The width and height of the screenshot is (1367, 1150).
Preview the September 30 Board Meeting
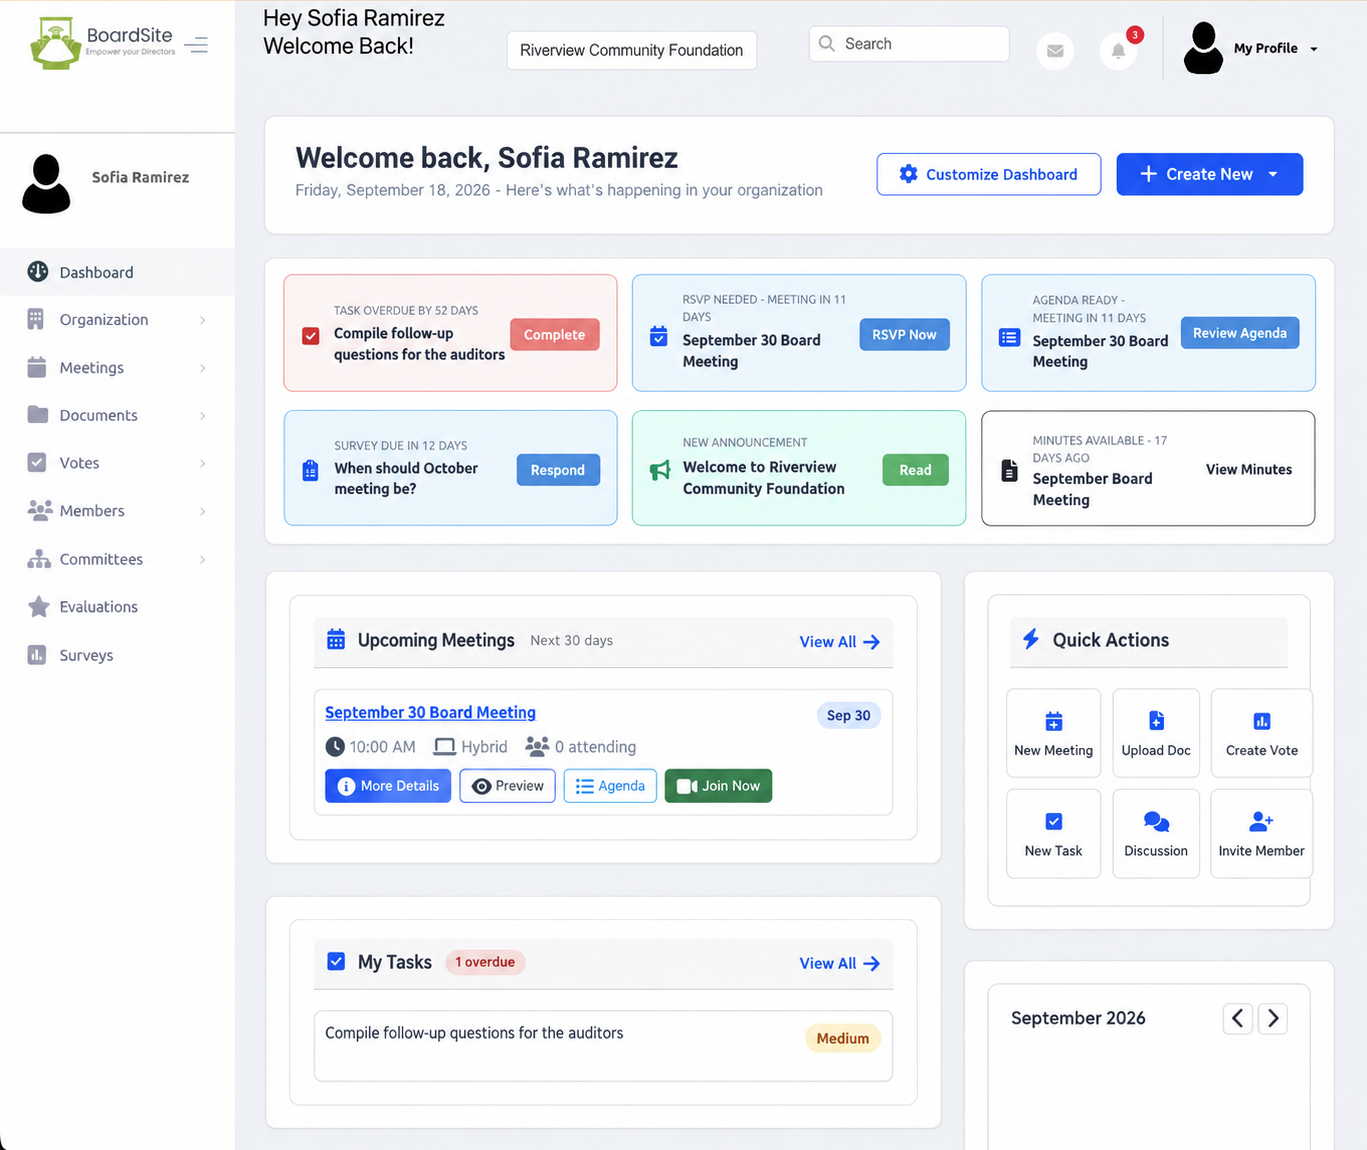point(507,786)
